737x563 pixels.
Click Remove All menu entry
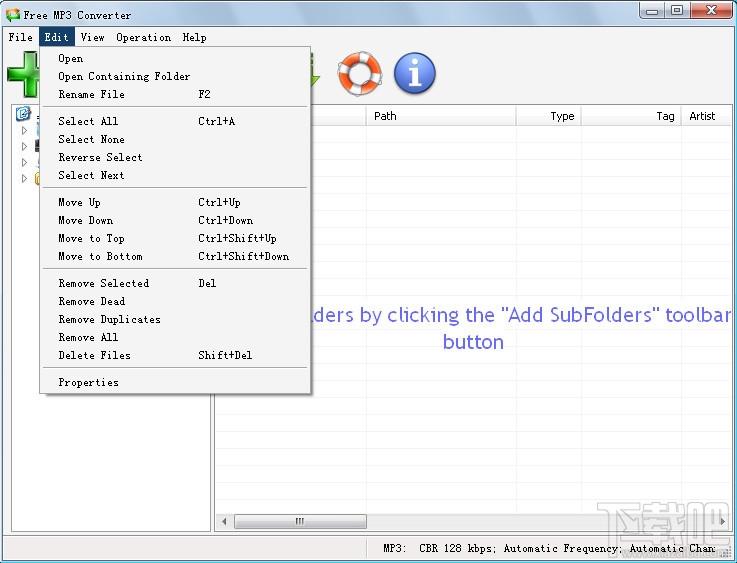tap(175, 337)
